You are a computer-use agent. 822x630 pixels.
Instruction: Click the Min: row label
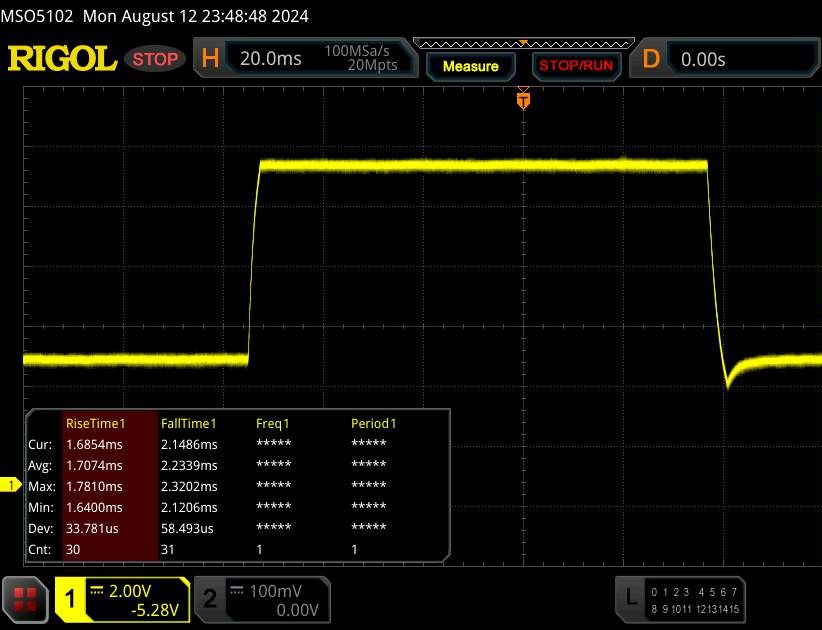pyautogui.click(x=41, y=507)
